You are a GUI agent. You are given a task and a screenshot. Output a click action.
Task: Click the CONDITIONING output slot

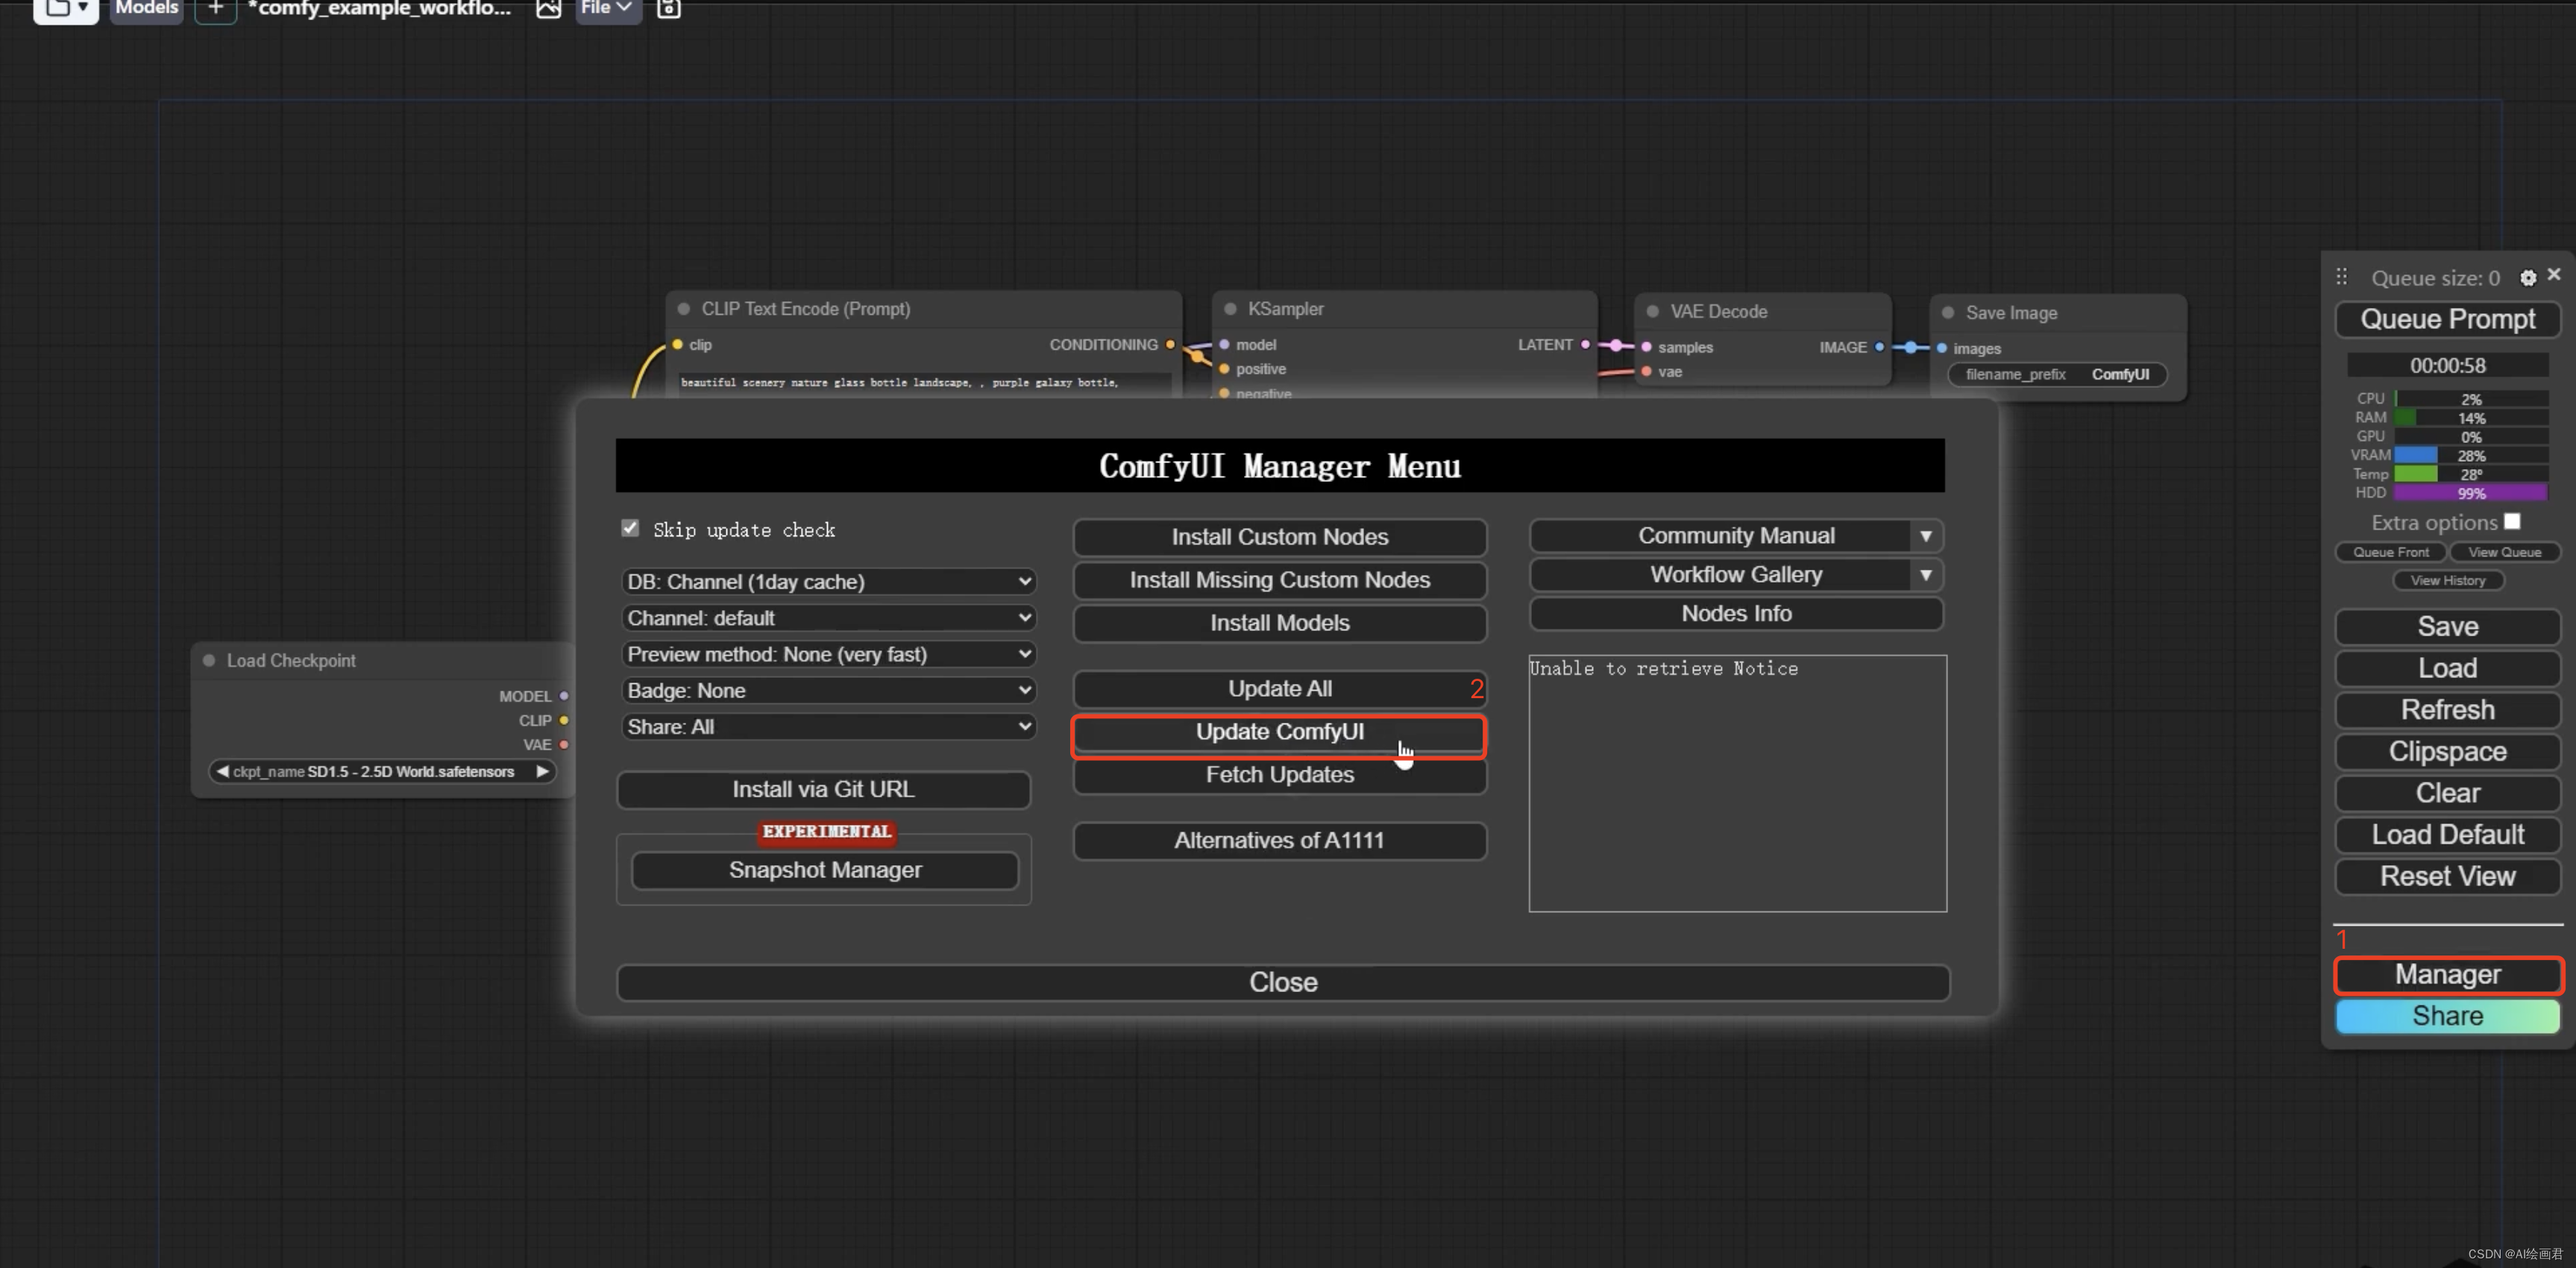click(1170, 344)
